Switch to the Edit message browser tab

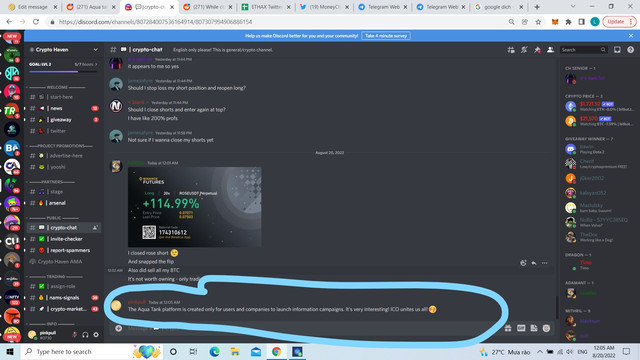[x=32, y=7]
